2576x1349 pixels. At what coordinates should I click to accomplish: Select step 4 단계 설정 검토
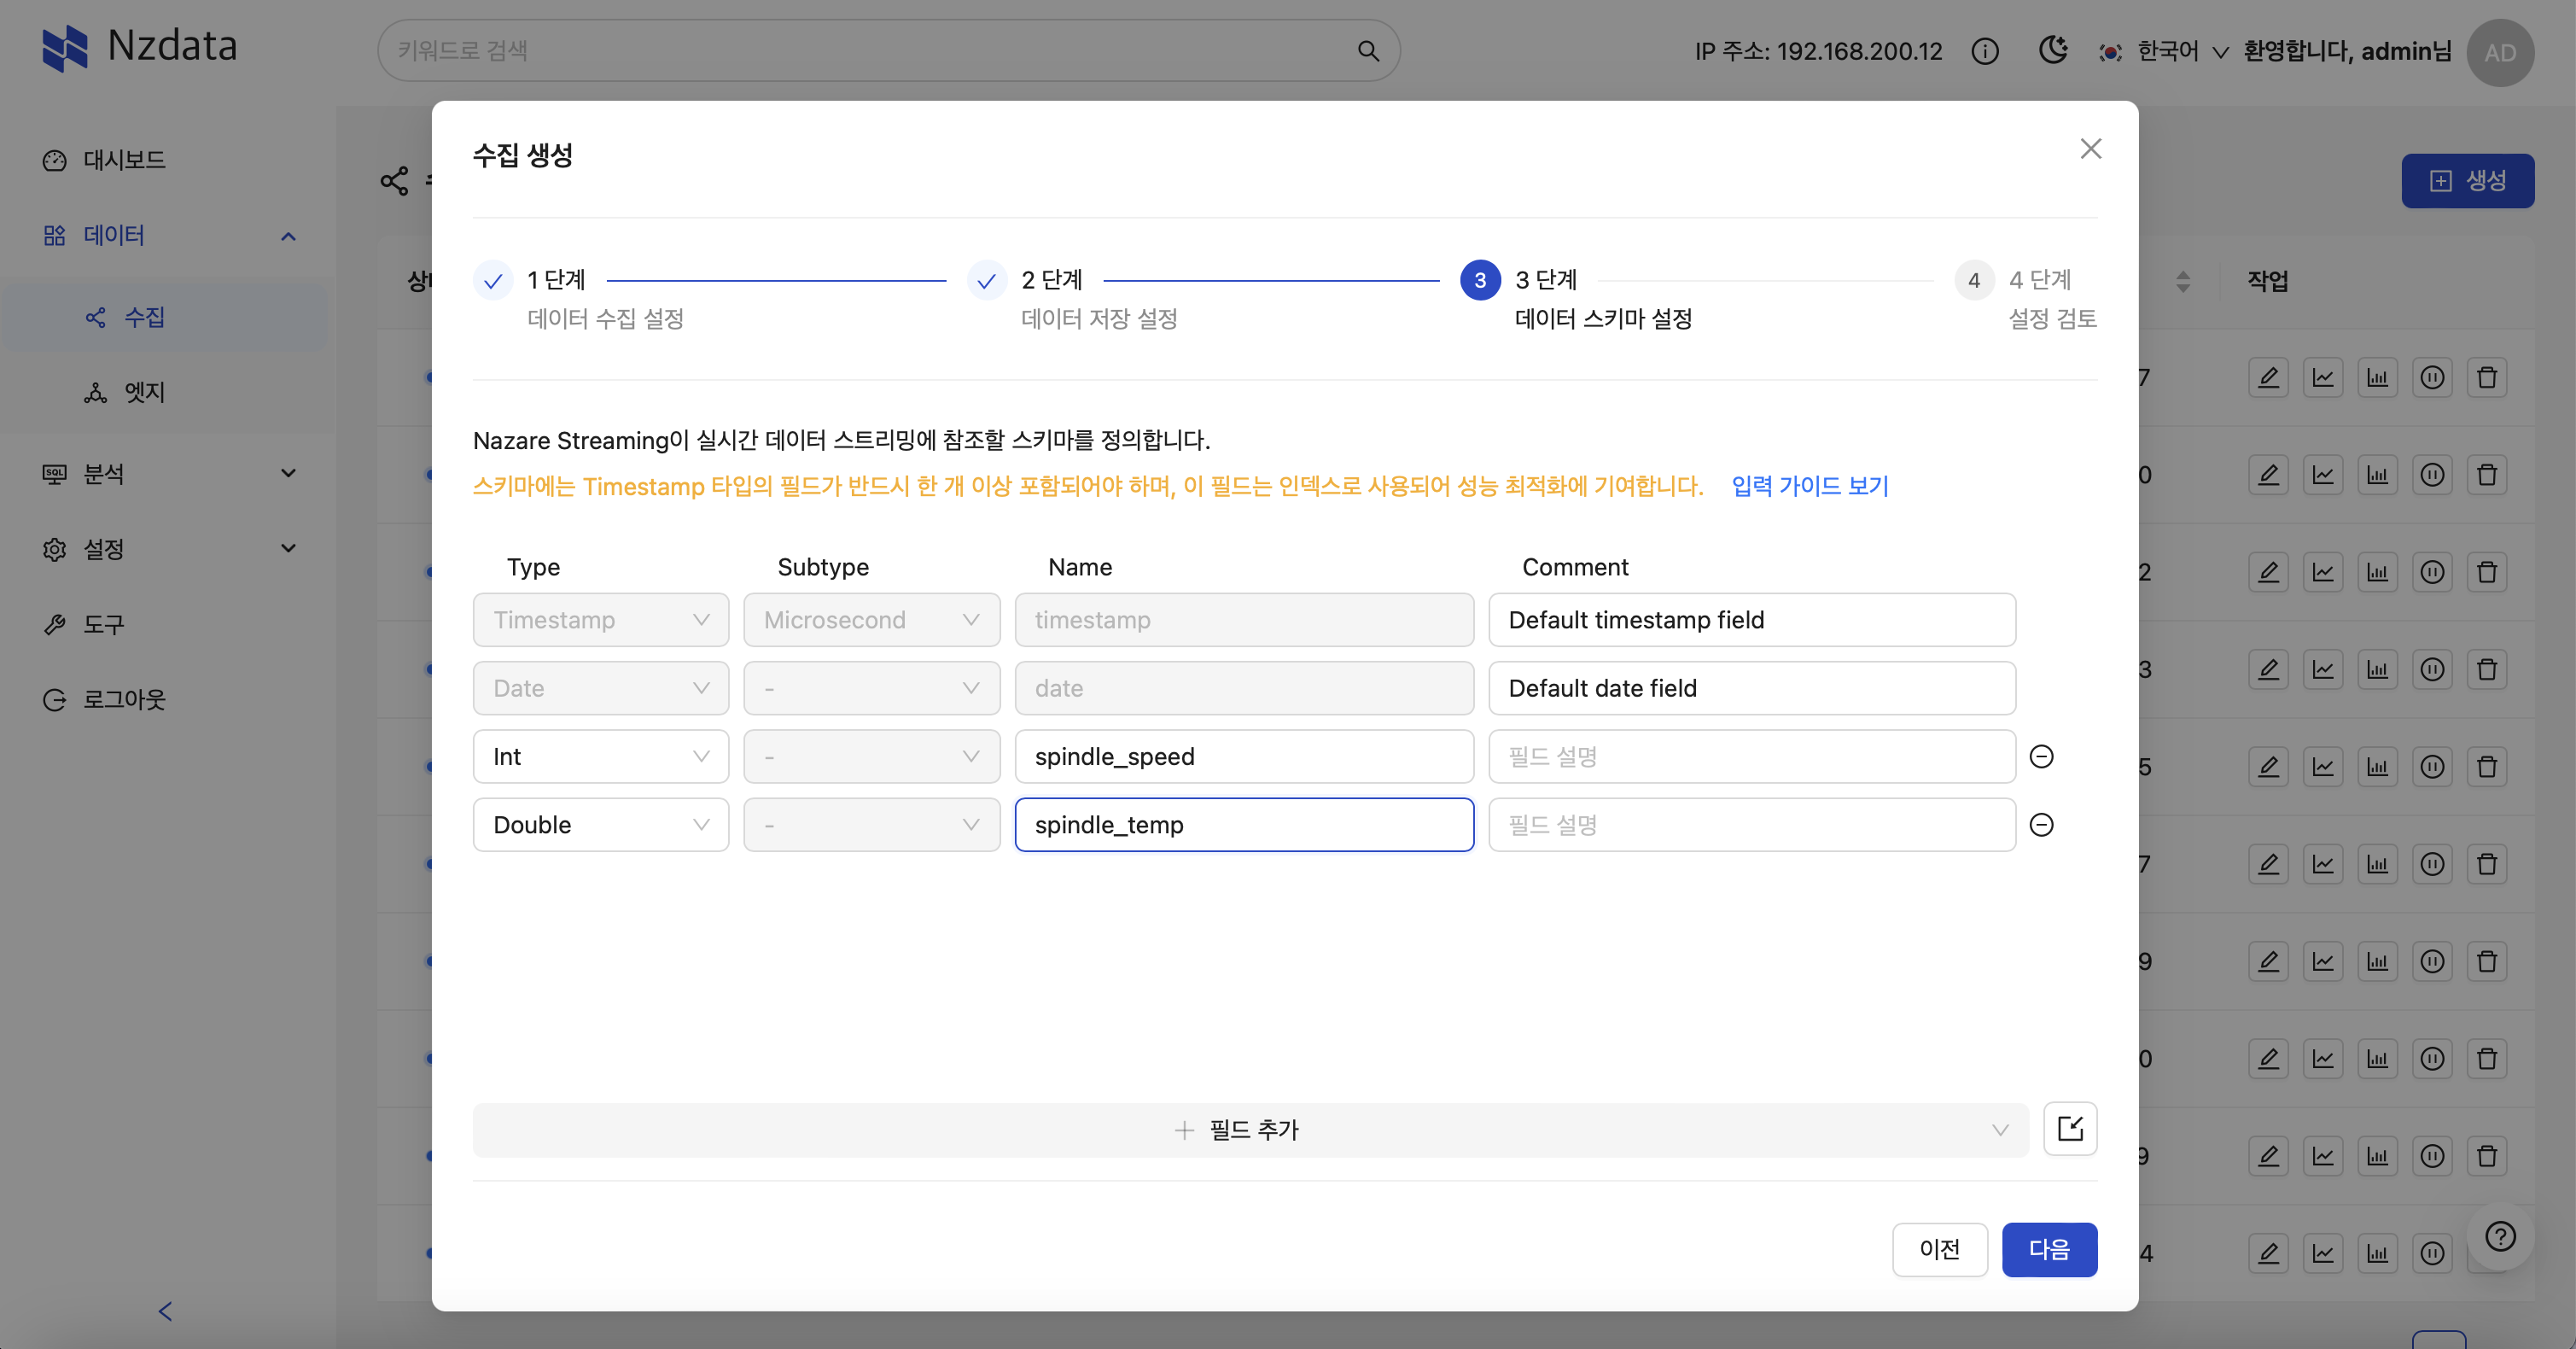point(2026,298)
